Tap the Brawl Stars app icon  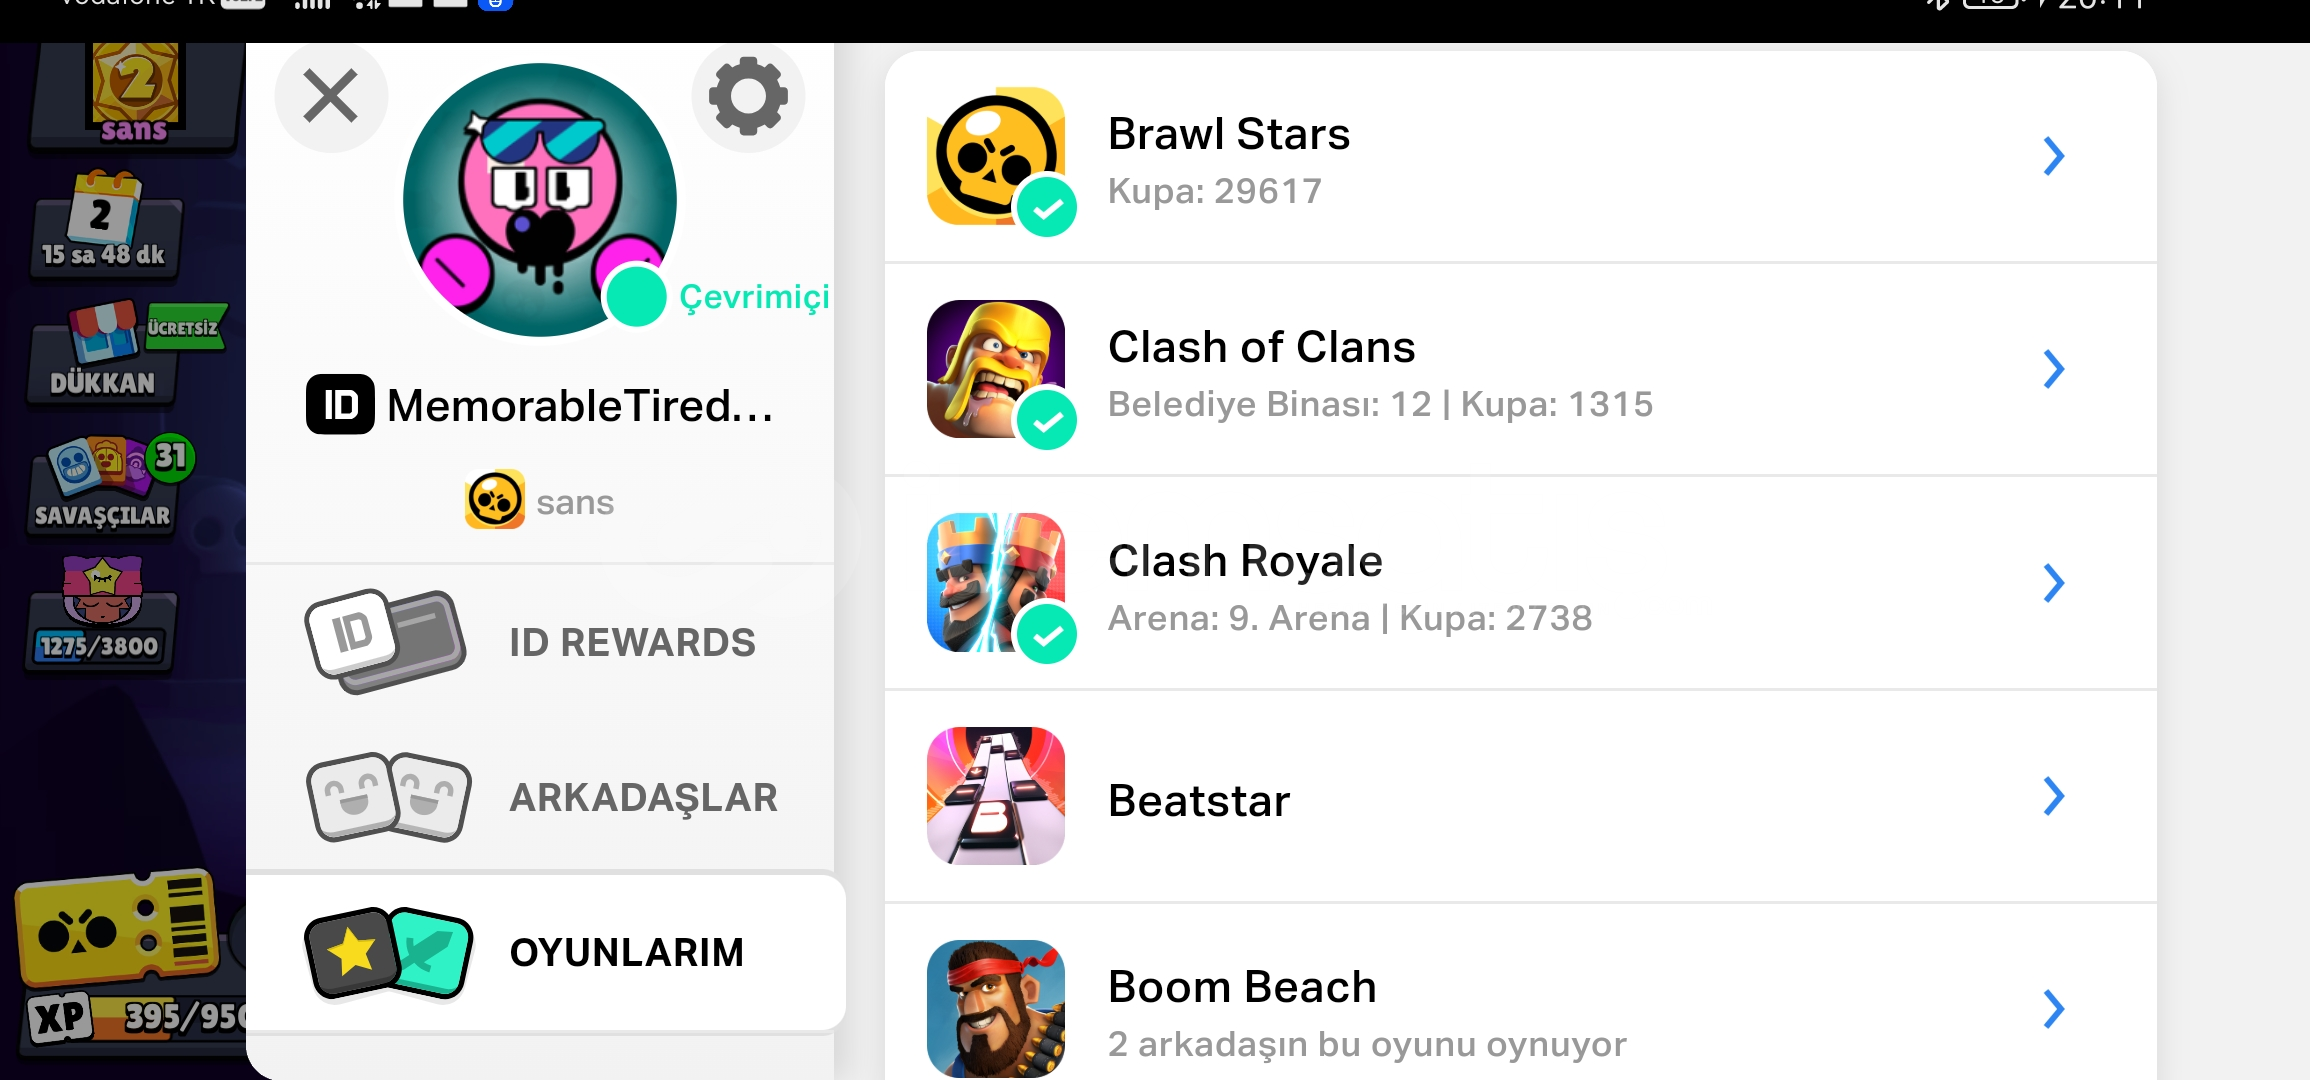point(996,156)
